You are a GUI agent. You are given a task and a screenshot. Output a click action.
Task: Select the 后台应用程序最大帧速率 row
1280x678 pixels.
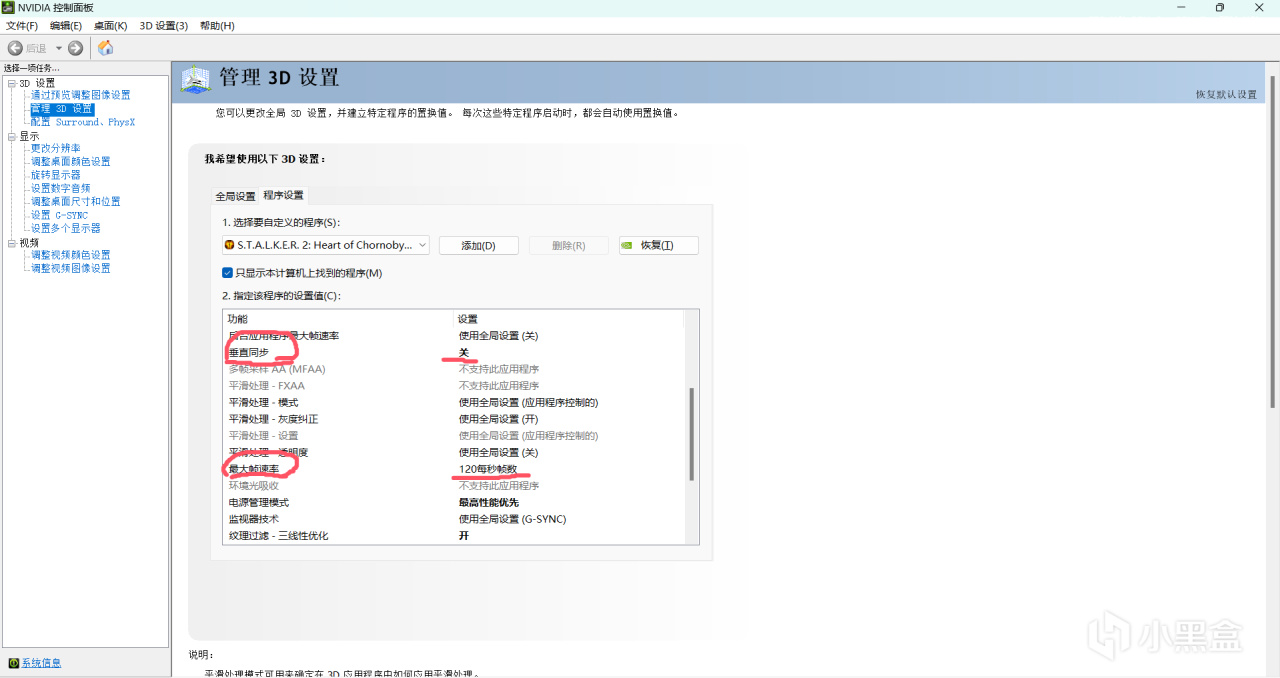coord(454,335)
